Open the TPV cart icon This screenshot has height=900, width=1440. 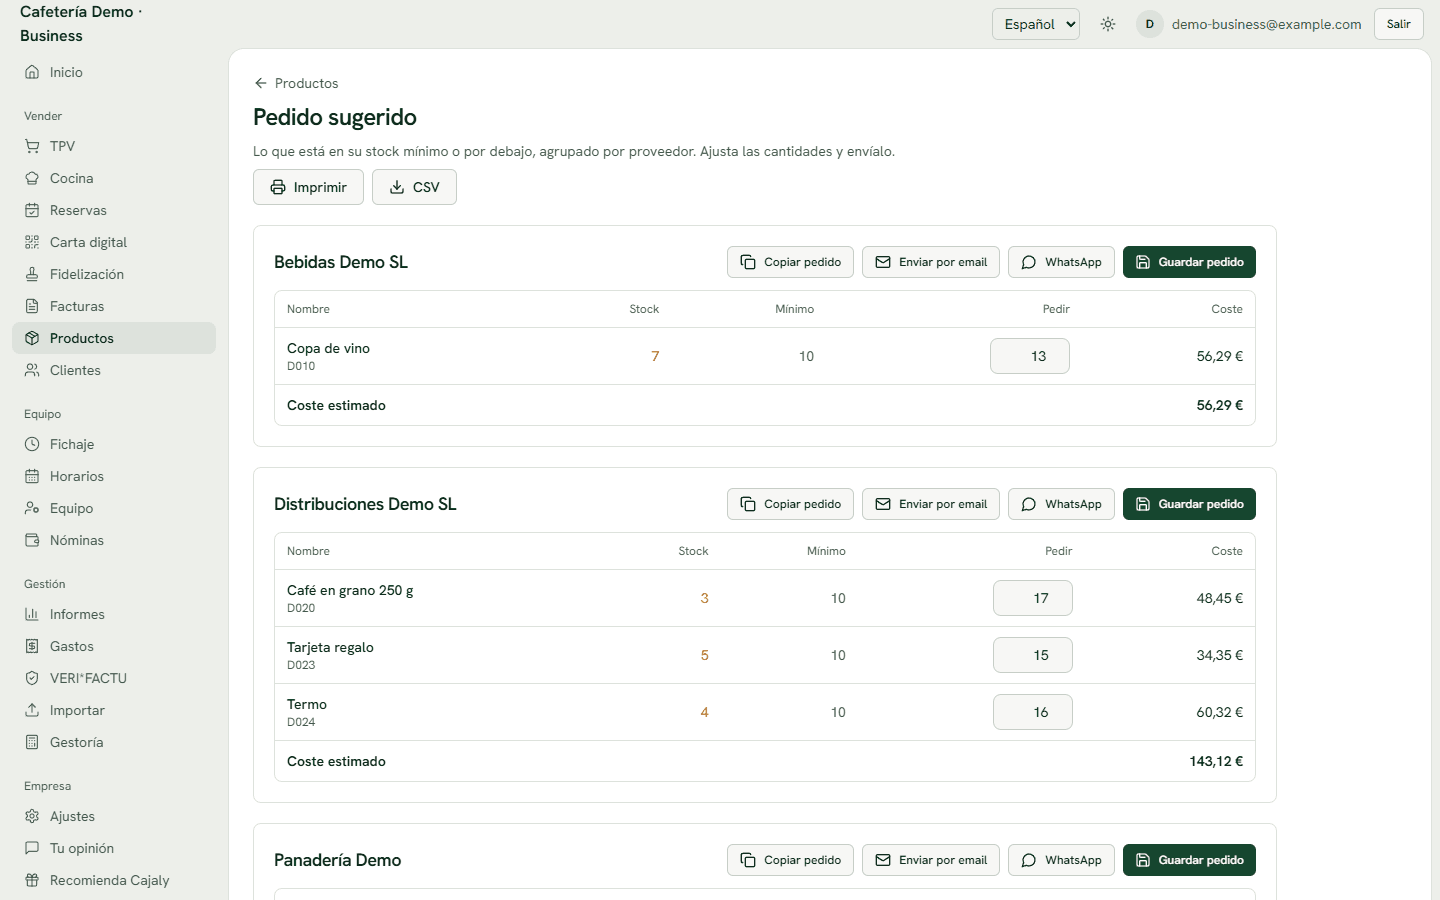click(x=32, y=146)
